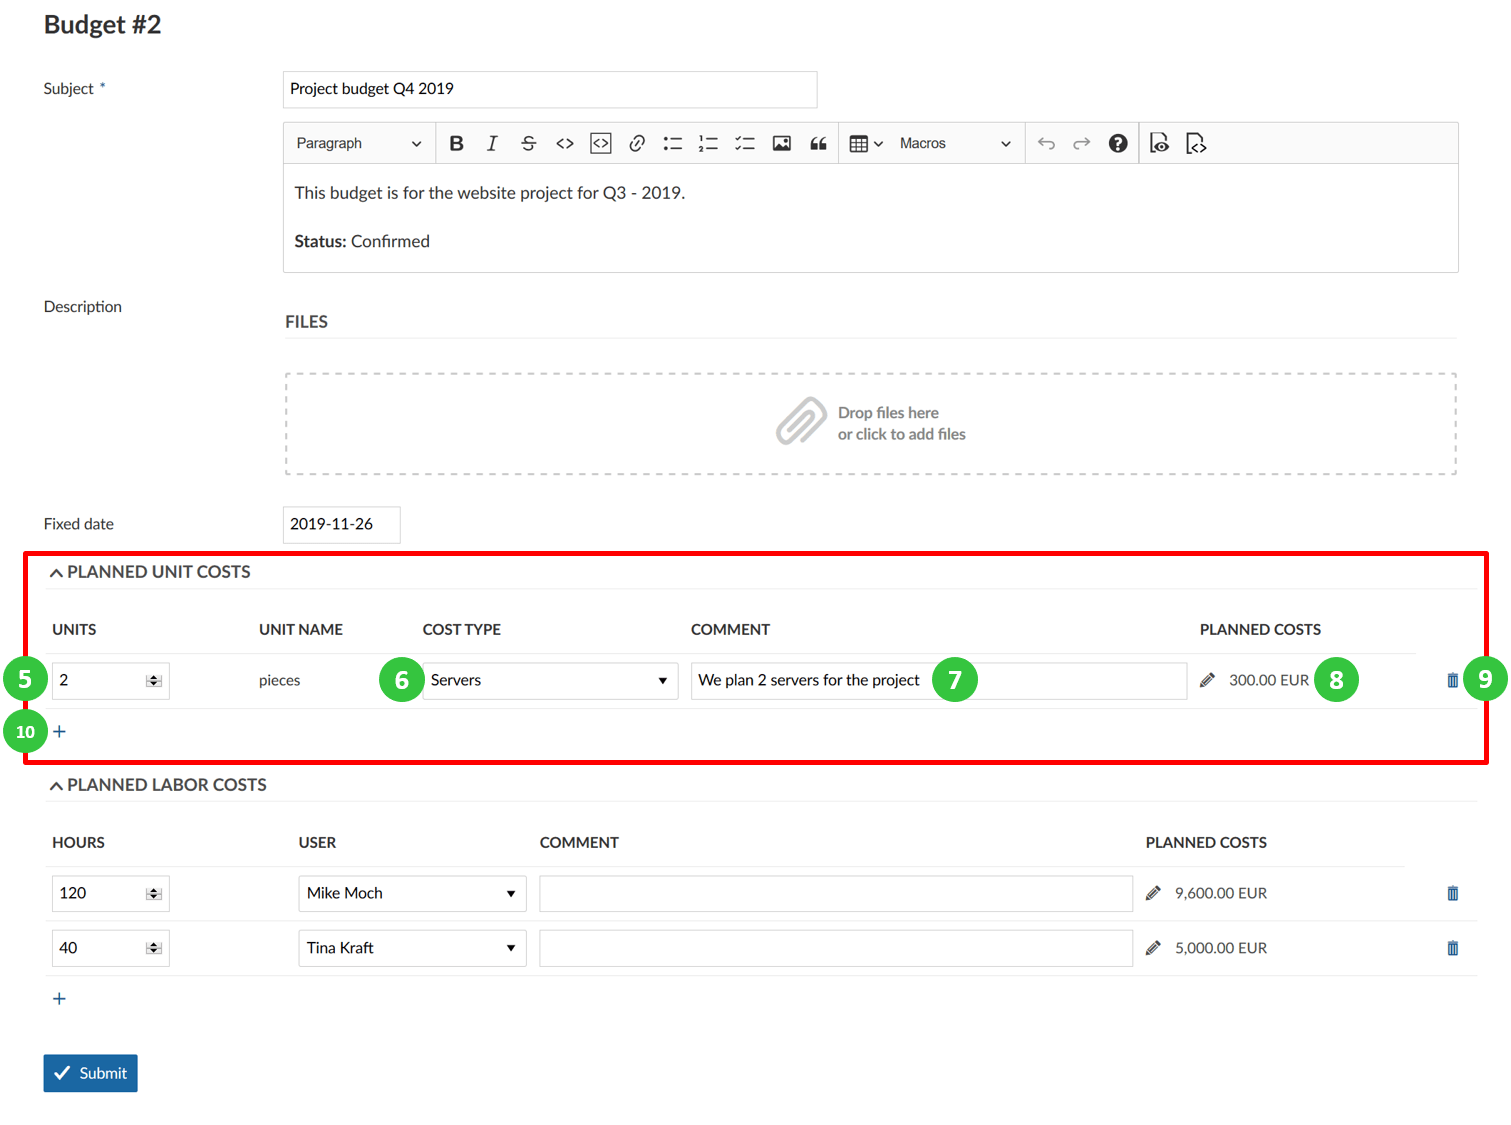Screen dimensions: 1511x1125
Task: Insert a block quote
Action: (x=818, y=144)
